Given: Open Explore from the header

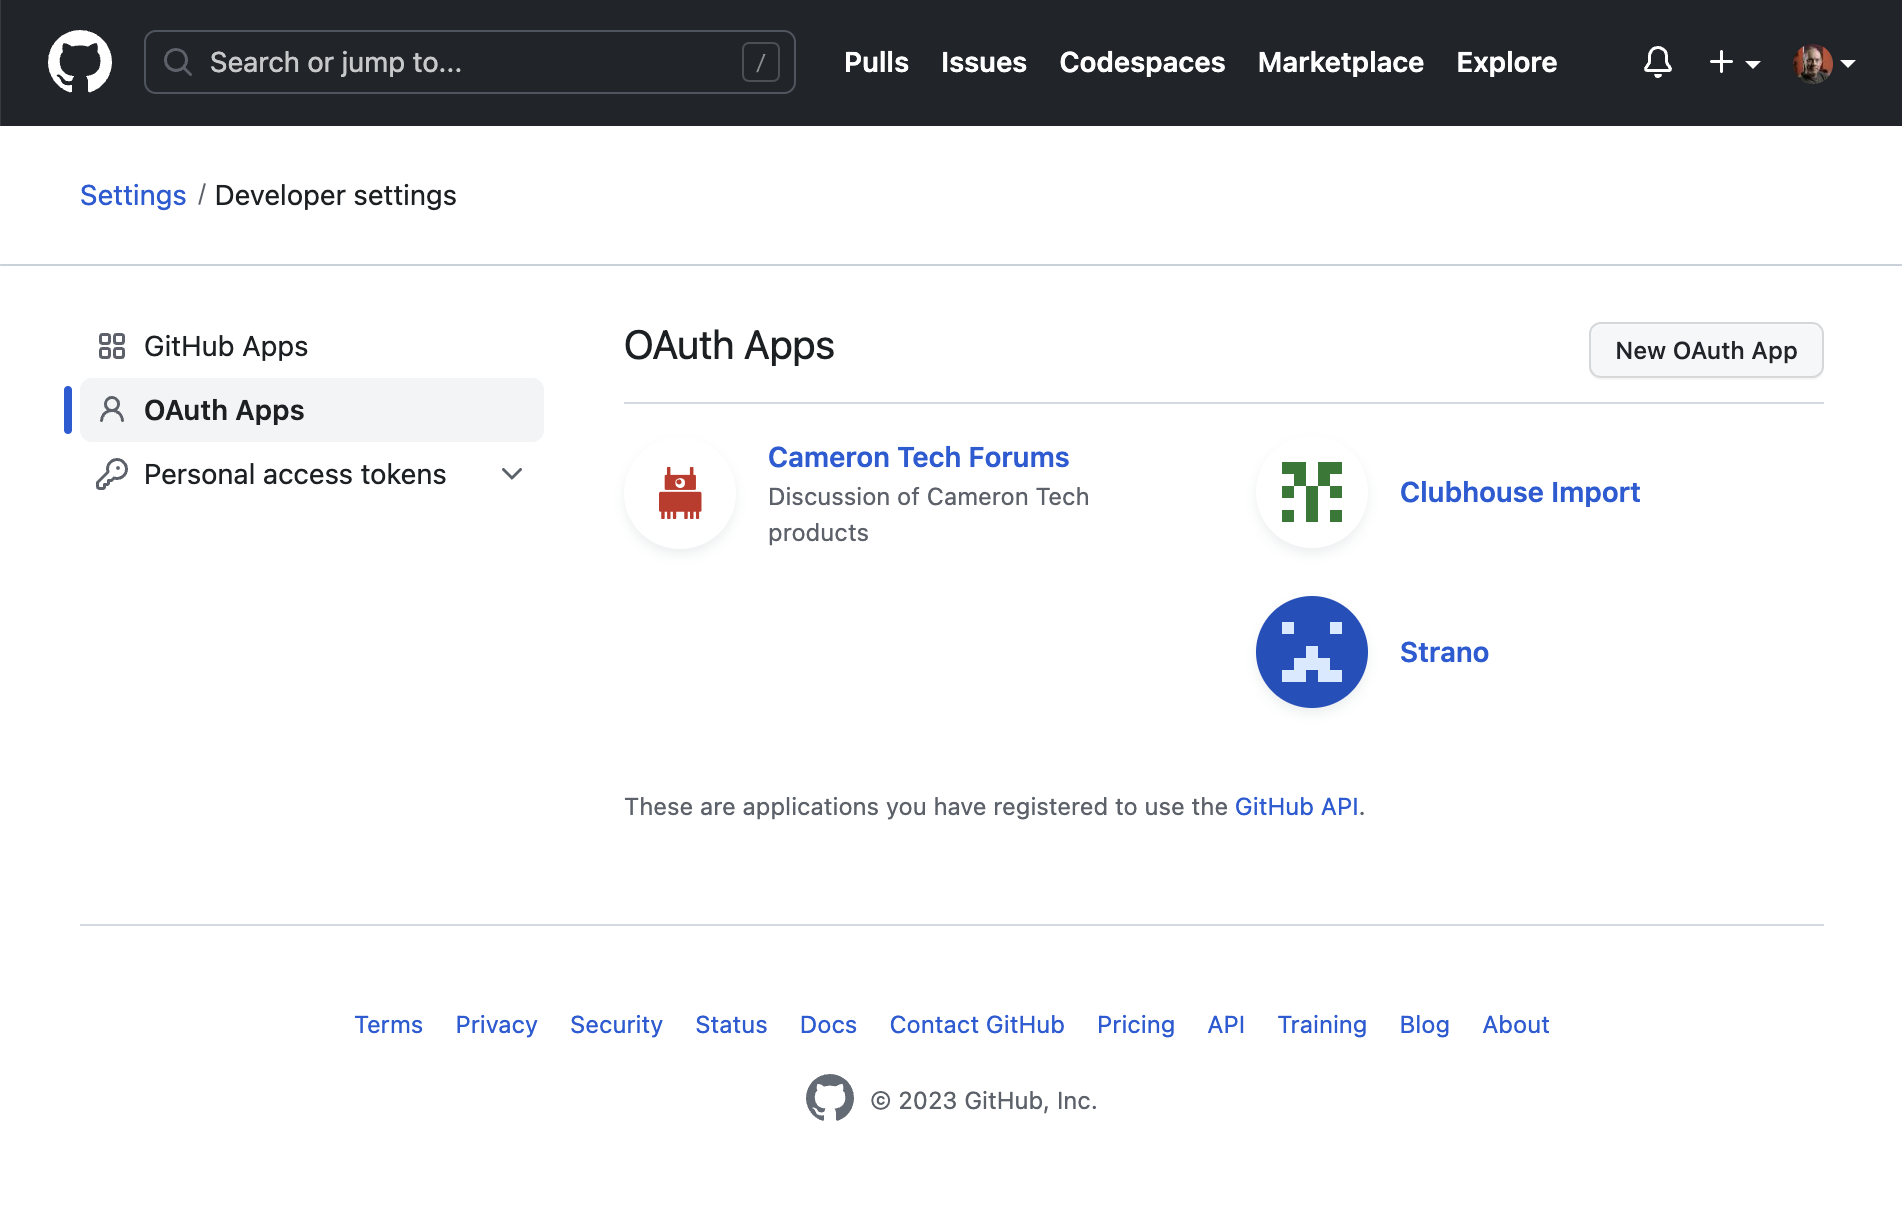Looking at the screenshot, I should point(1507,62).
